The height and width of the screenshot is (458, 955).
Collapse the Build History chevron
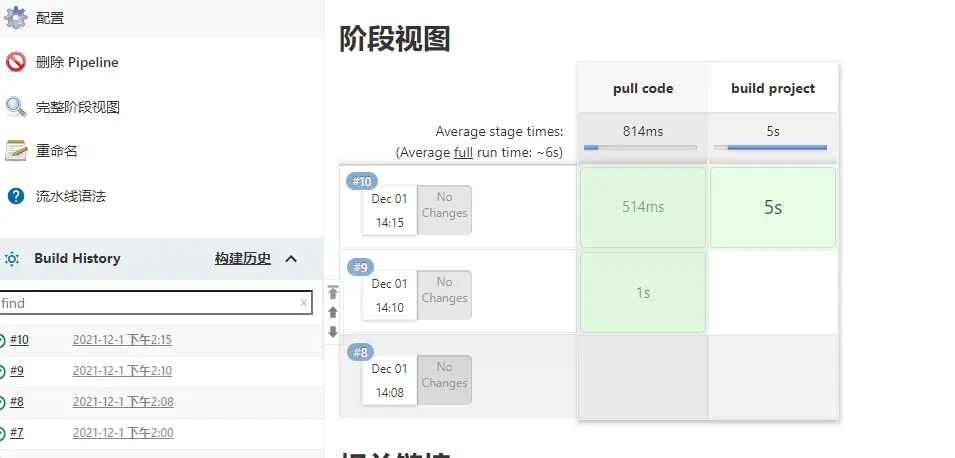291,259
